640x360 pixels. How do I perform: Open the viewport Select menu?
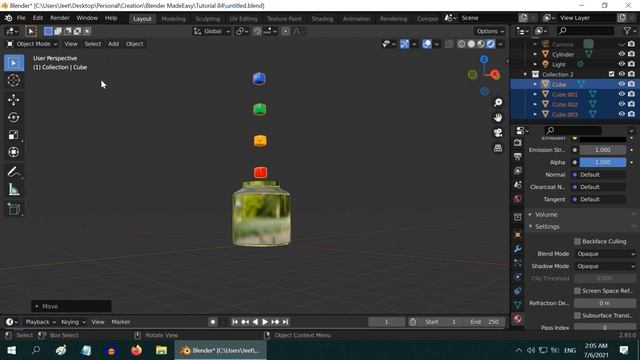pos(93,44)
